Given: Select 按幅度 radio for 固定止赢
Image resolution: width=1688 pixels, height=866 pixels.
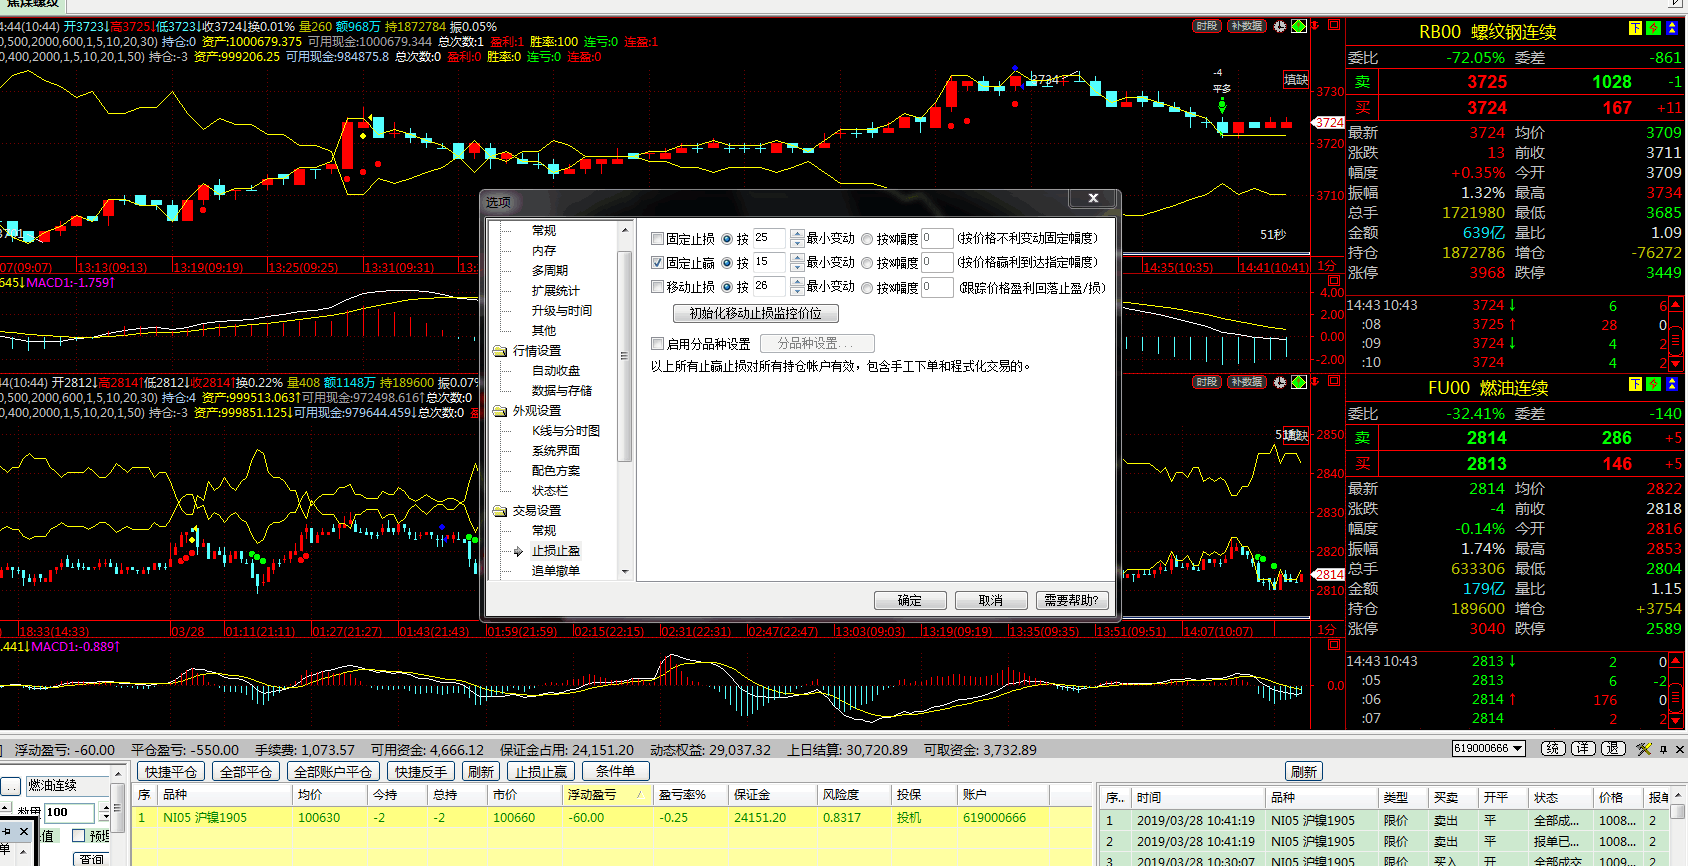Looking at the screenshot, I should coord(867,263).
